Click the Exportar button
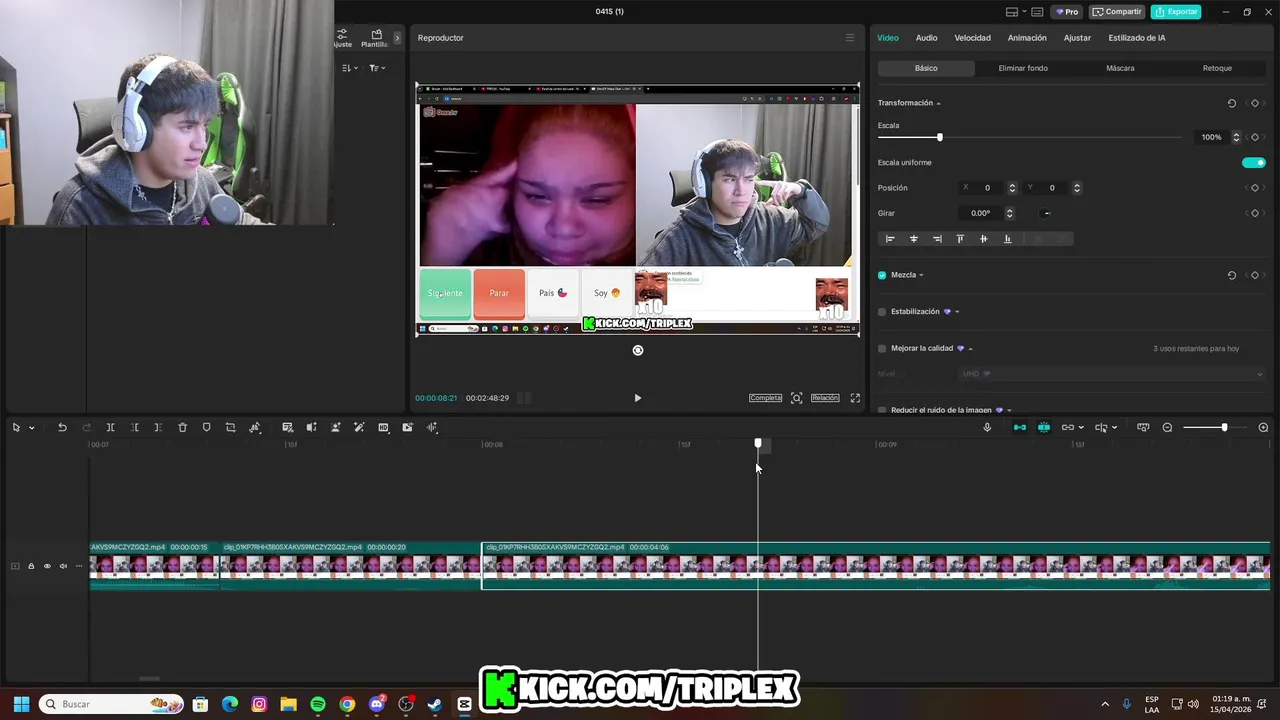 pyautogui.click(x=1175, y=12)
